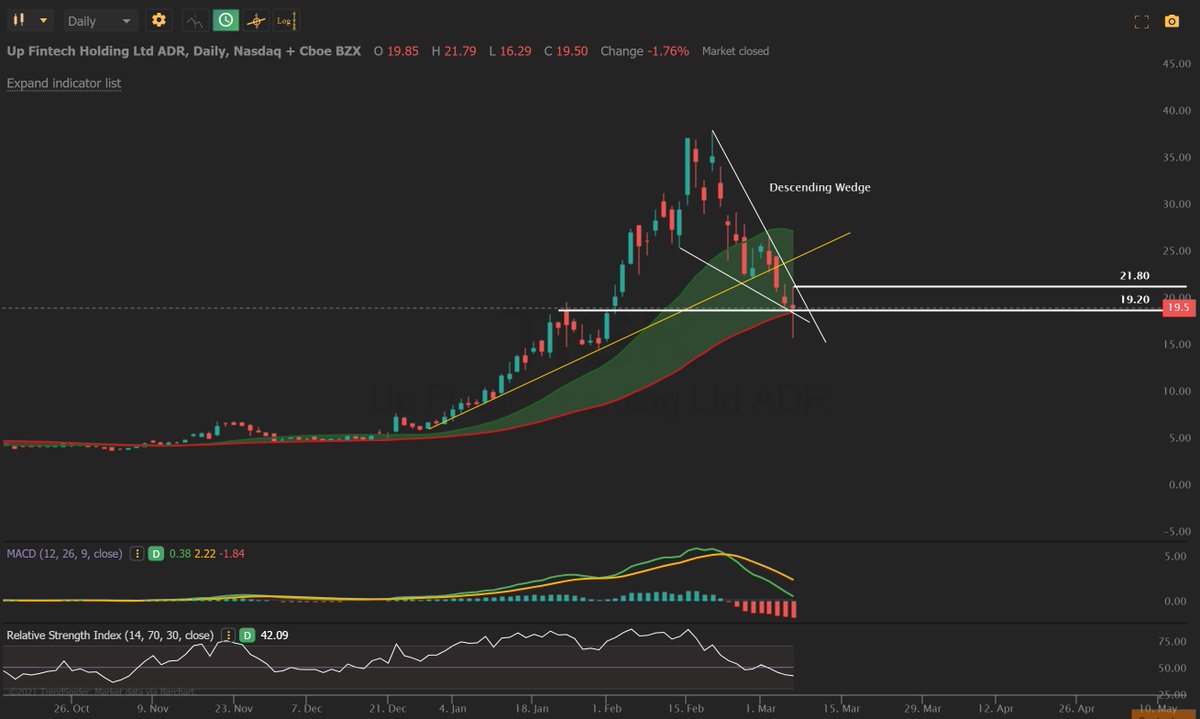Select the 21.80 price level label
This screenshot has width=1200, height=719.
(x=1135, y=275)
